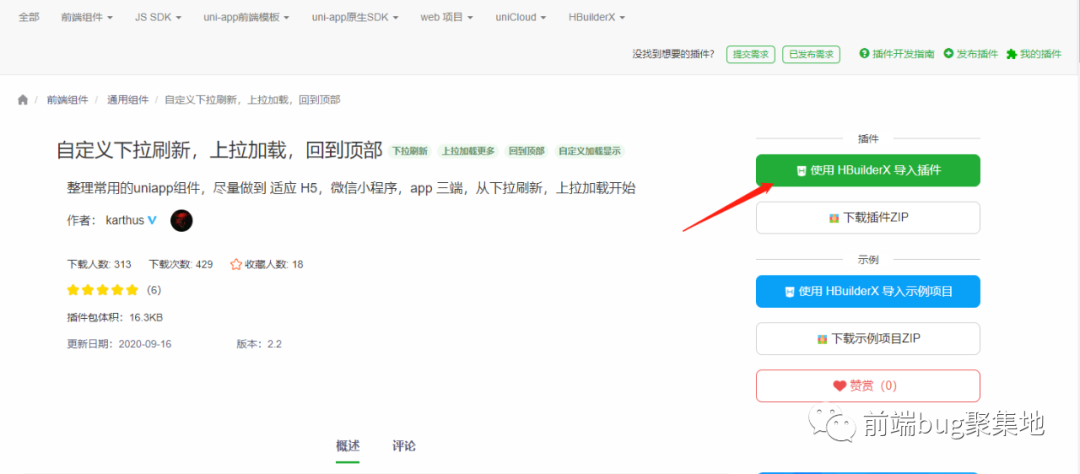Click the home icon in breadcrumb
The image size is (1080, 474).
(23, 100)
